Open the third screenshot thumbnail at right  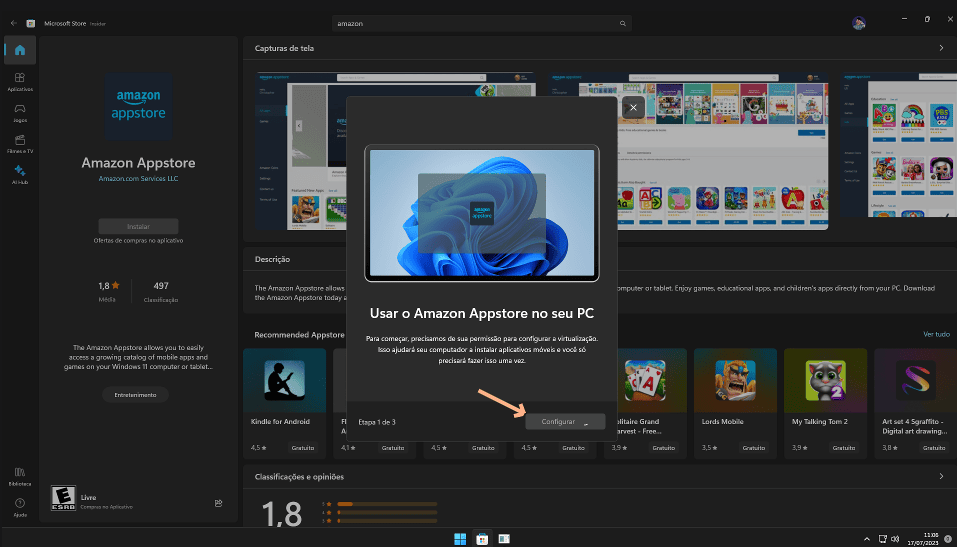click(x=898, y=145)
